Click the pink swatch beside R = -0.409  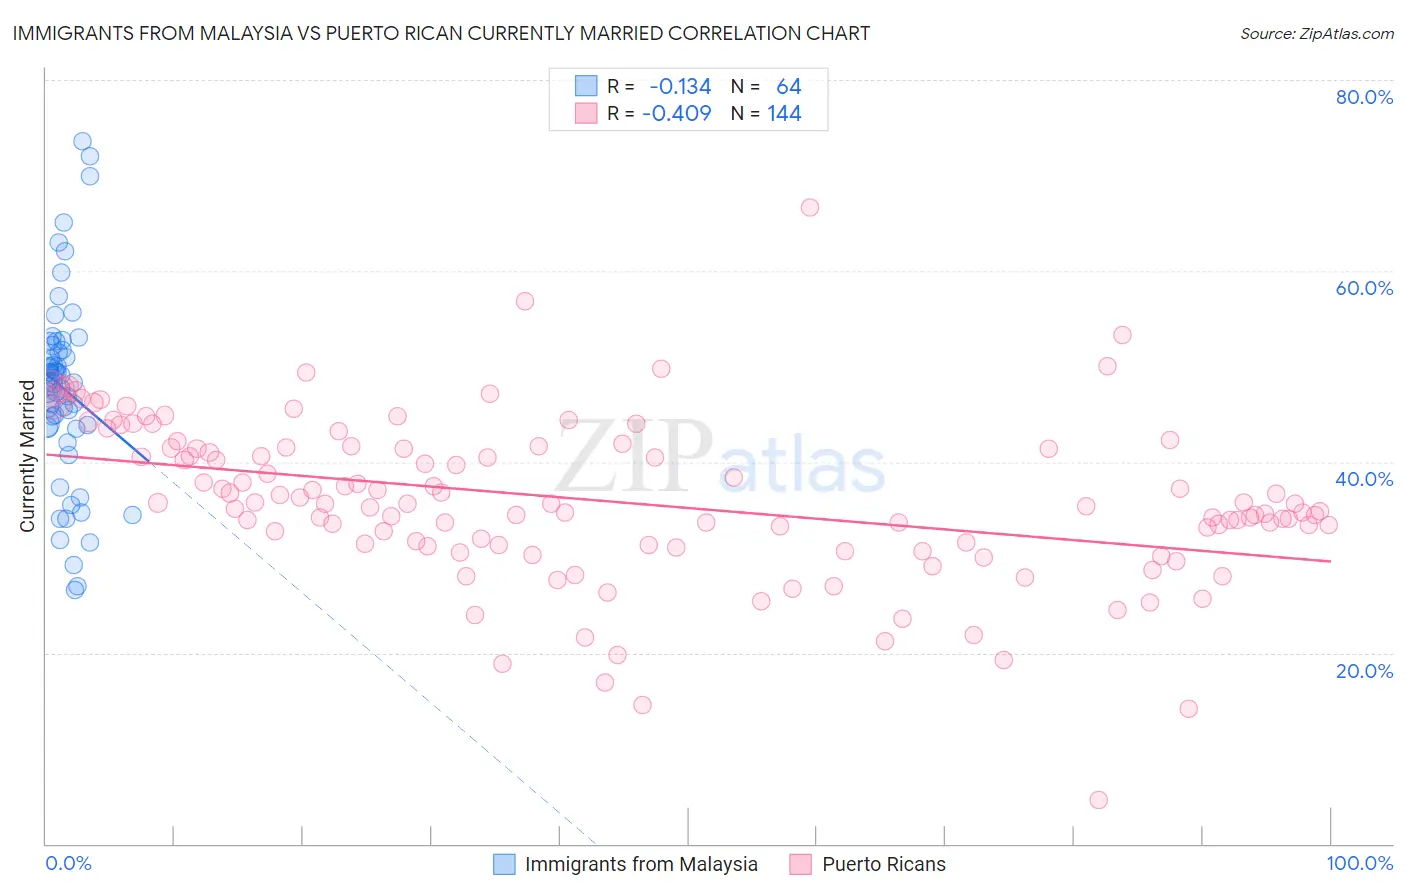[x=586, y=113]
